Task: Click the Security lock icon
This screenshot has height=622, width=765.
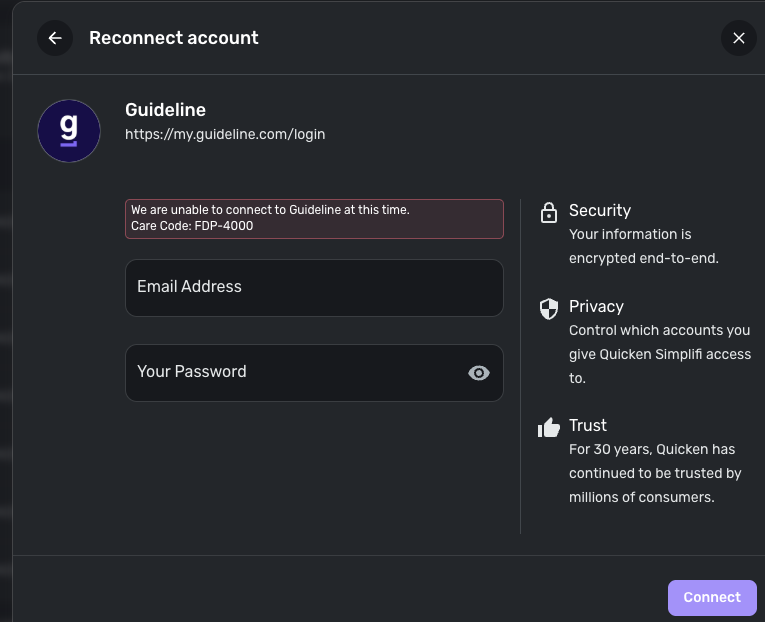Action: pyautogui.click(x=548, y=212)
